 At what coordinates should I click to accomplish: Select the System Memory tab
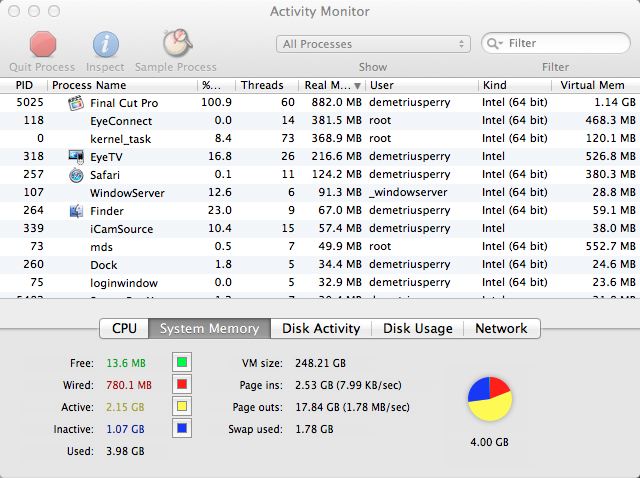[x=209, y=329]
